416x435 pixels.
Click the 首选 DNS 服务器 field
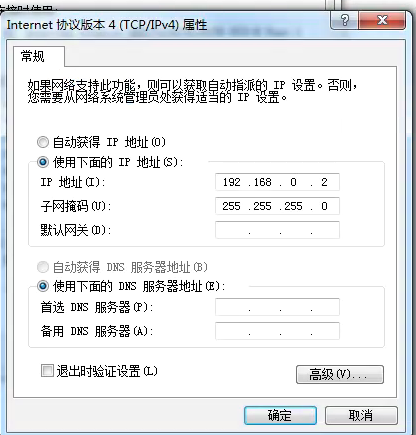tap(277, 307)
